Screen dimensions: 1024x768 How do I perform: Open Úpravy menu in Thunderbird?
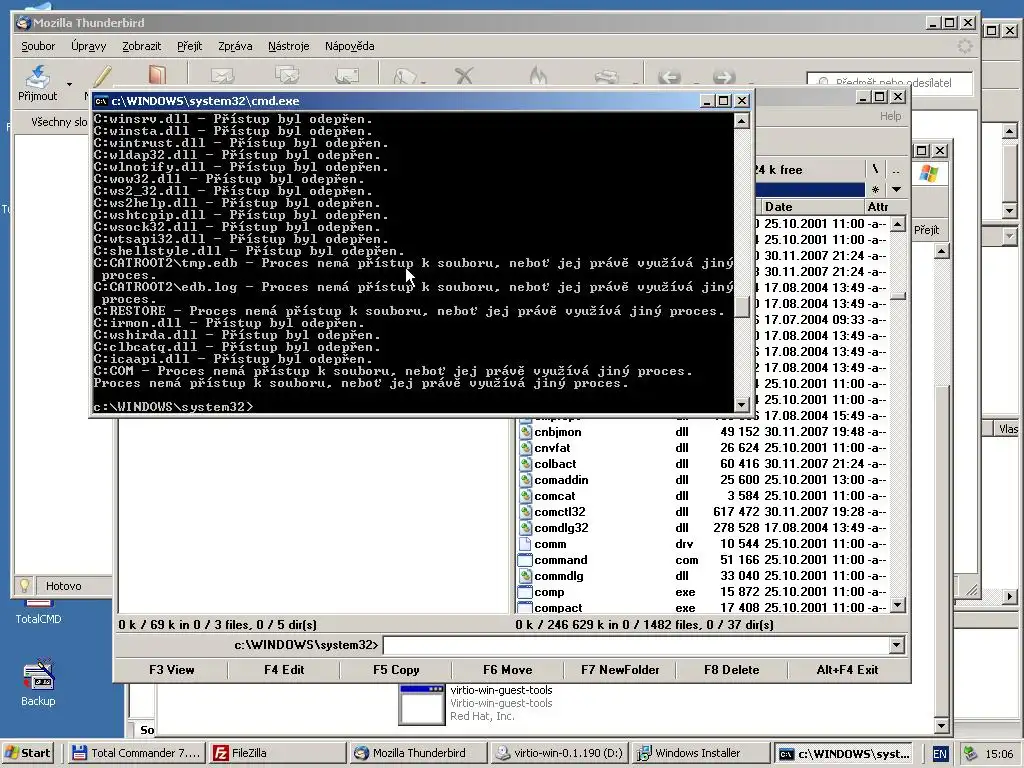coord(88,46)
